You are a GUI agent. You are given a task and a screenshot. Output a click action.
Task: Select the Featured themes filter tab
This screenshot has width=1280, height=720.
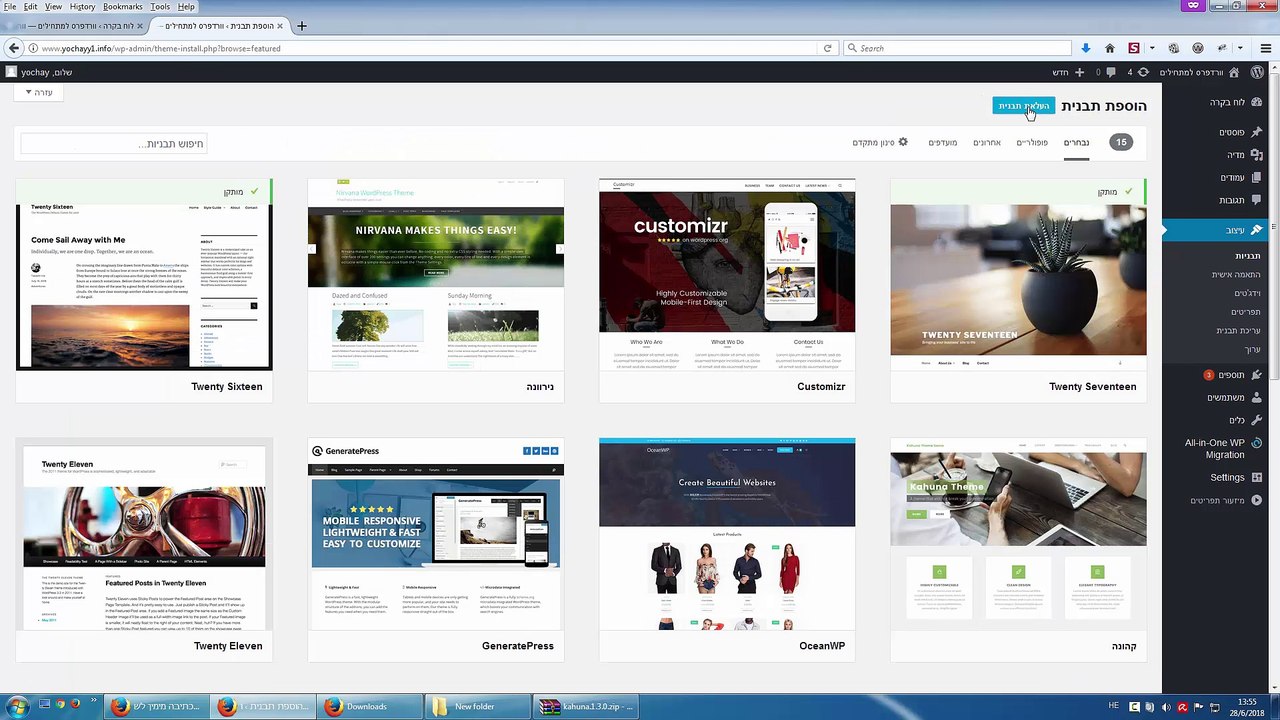tap(1076, 142)
